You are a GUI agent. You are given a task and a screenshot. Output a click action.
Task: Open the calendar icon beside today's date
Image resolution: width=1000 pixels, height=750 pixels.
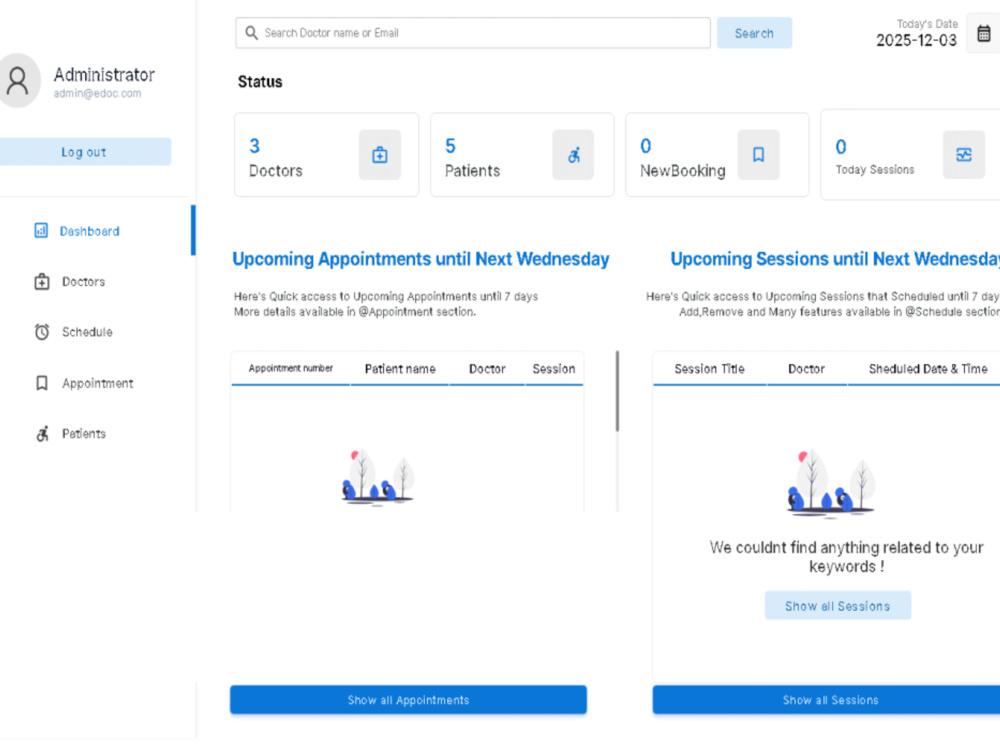983,33
